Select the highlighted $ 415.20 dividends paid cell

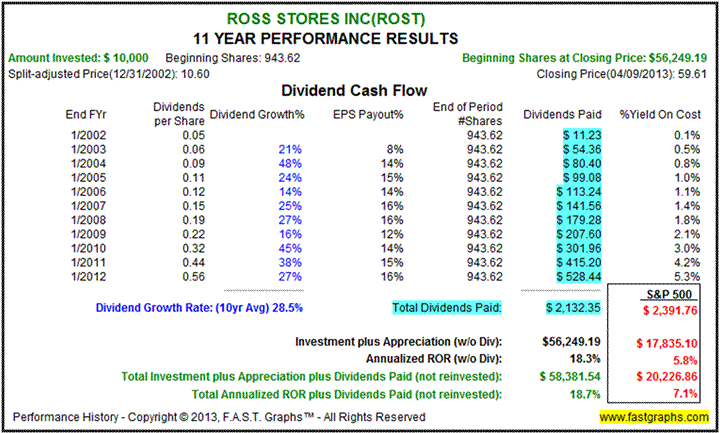pos(579,263)
